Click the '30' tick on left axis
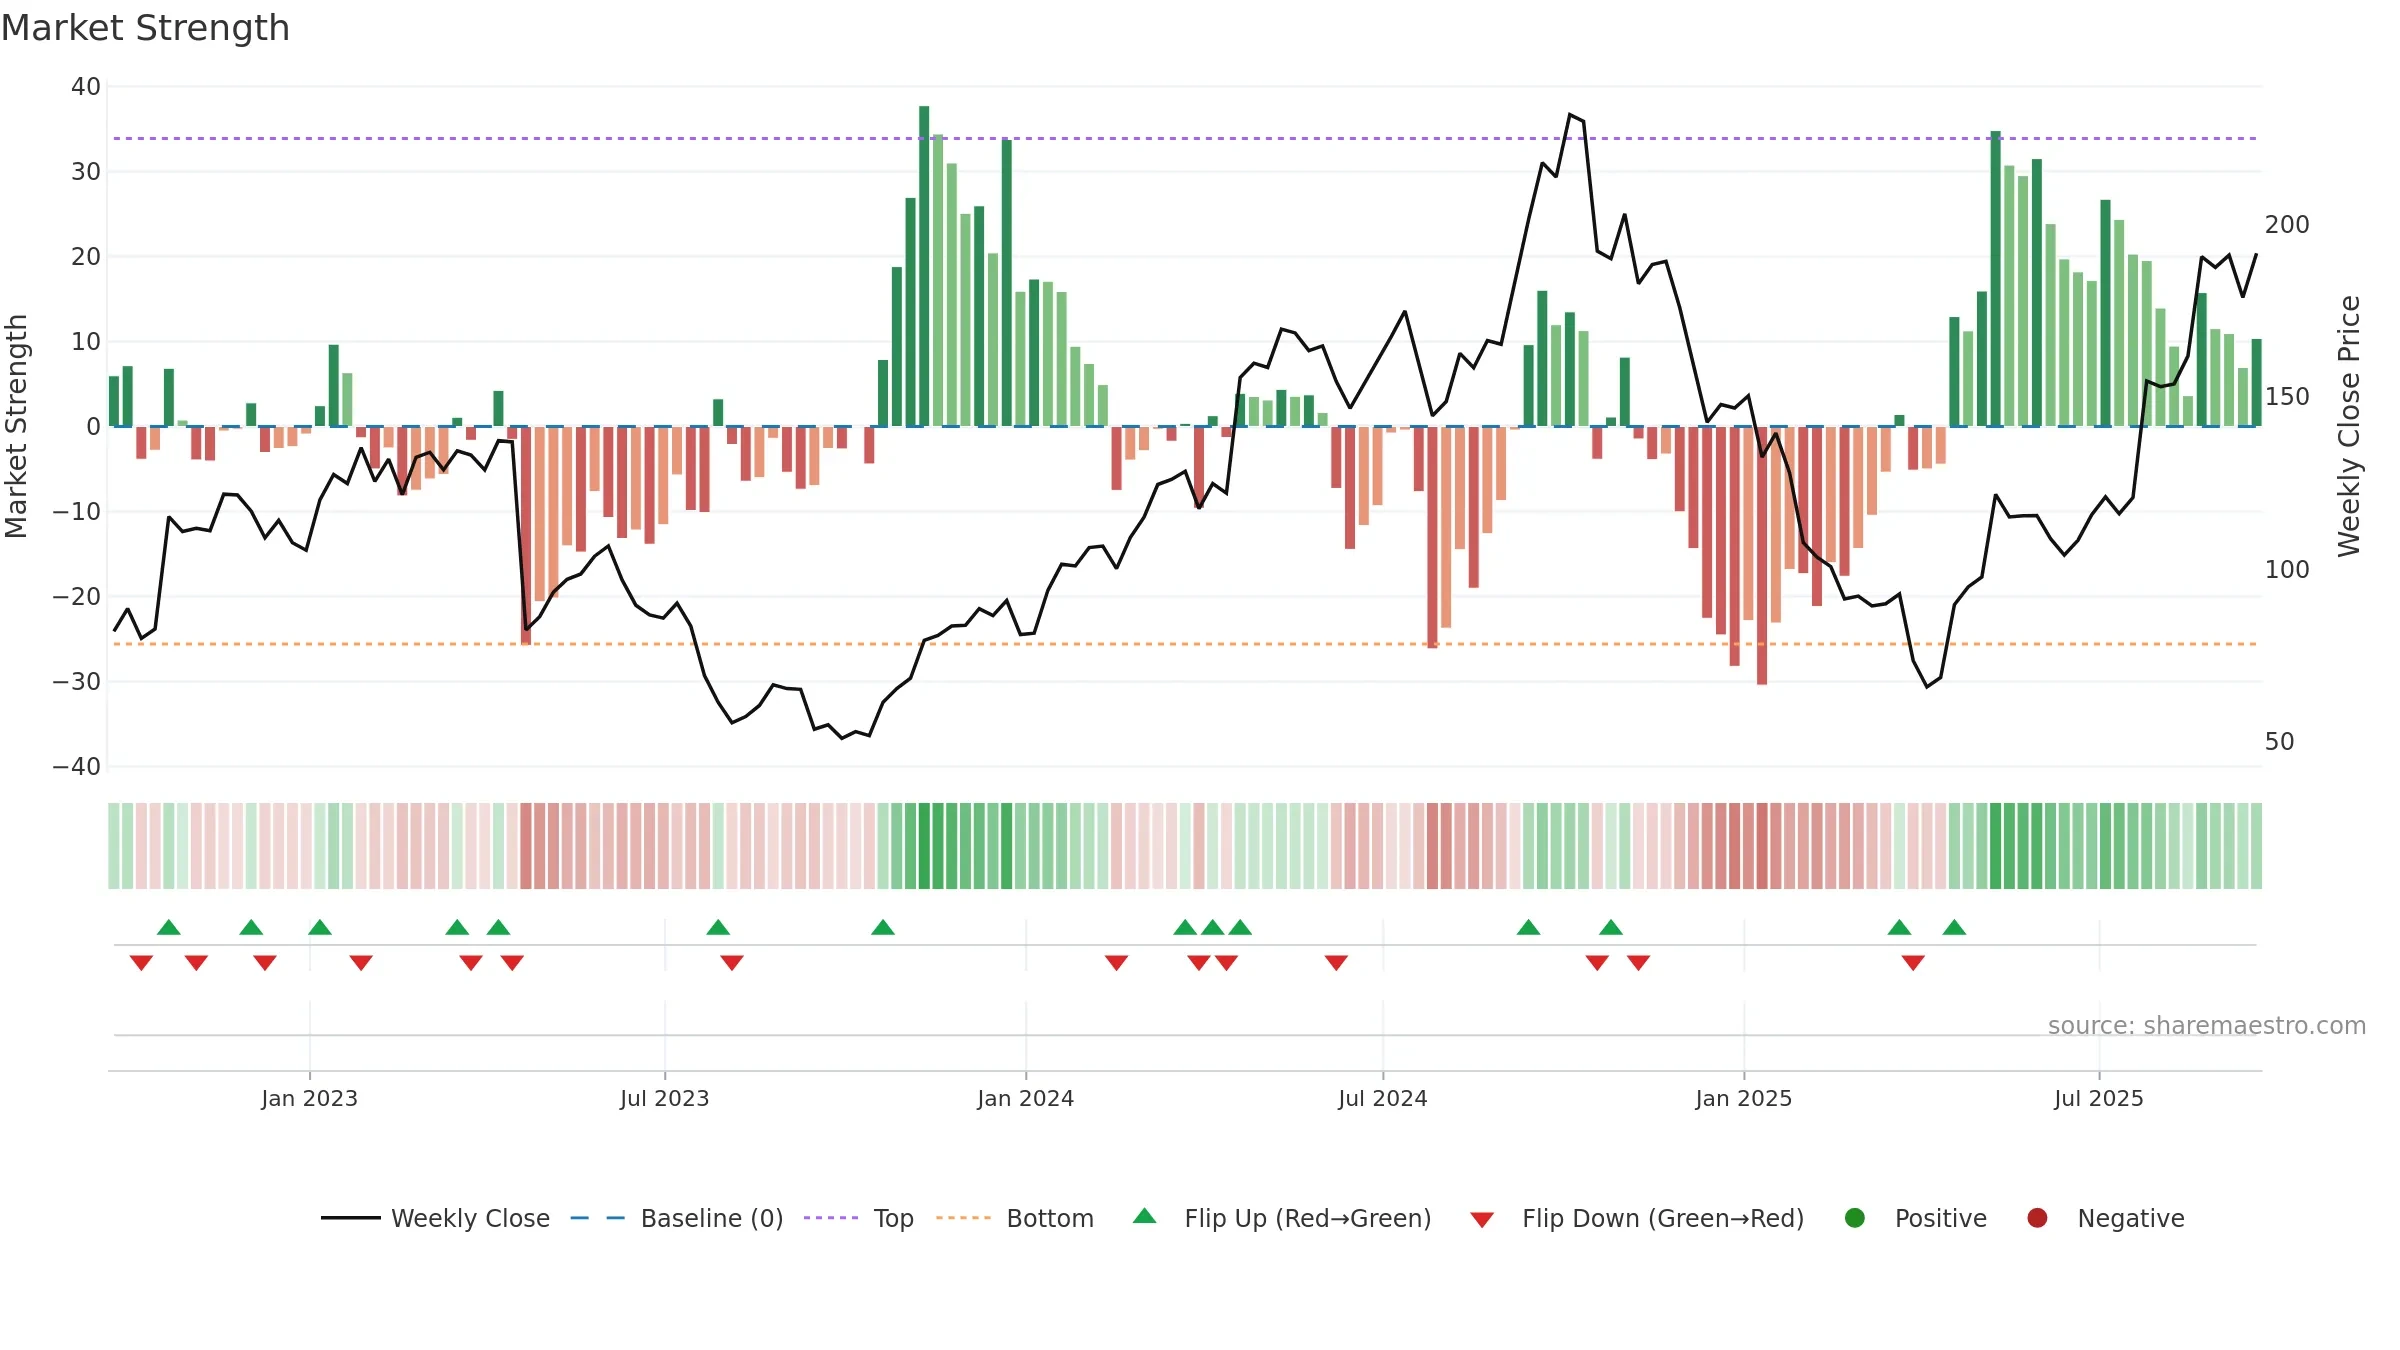The image size is (2400, 1350). [x=86, y=172]
